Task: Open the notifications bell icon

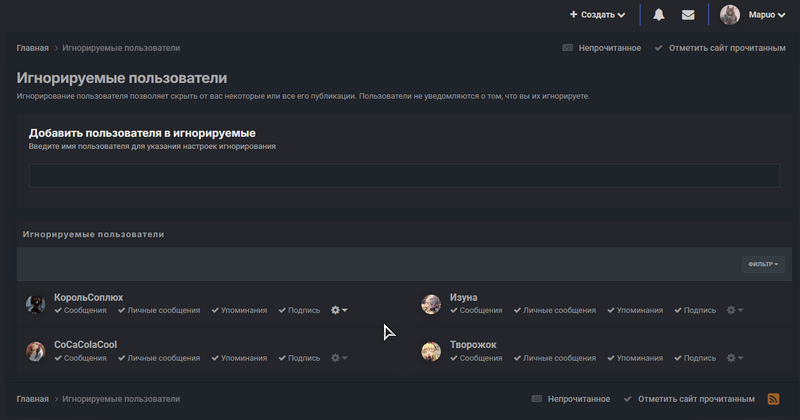Action: click(659, 15)
